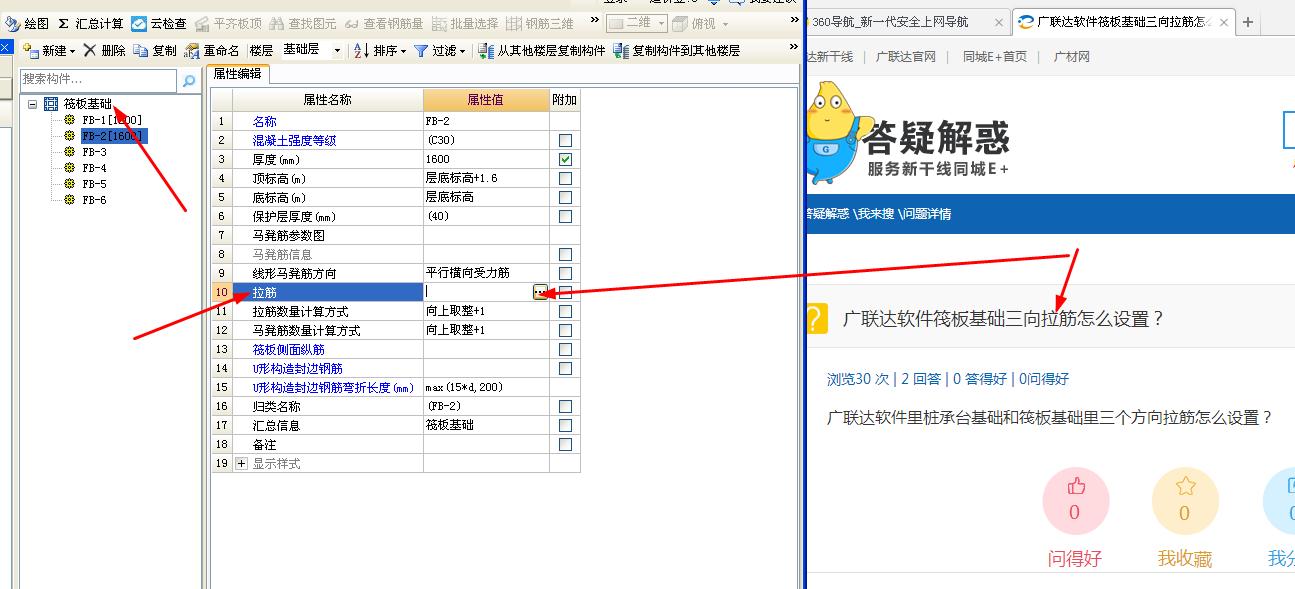The height and width of the screenshot is (589, 1295).
Task: Click 从其他楼层复制构件
Action: pyautogui.click(x=542, y=50)
